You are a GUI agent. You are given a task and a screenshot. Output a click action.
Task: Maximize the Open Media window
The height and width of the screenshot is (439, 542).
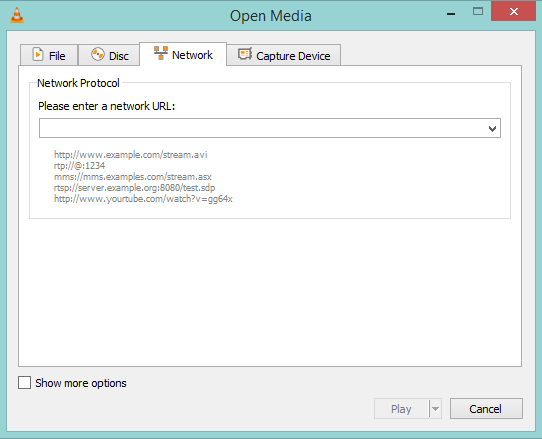pos(478,12)
